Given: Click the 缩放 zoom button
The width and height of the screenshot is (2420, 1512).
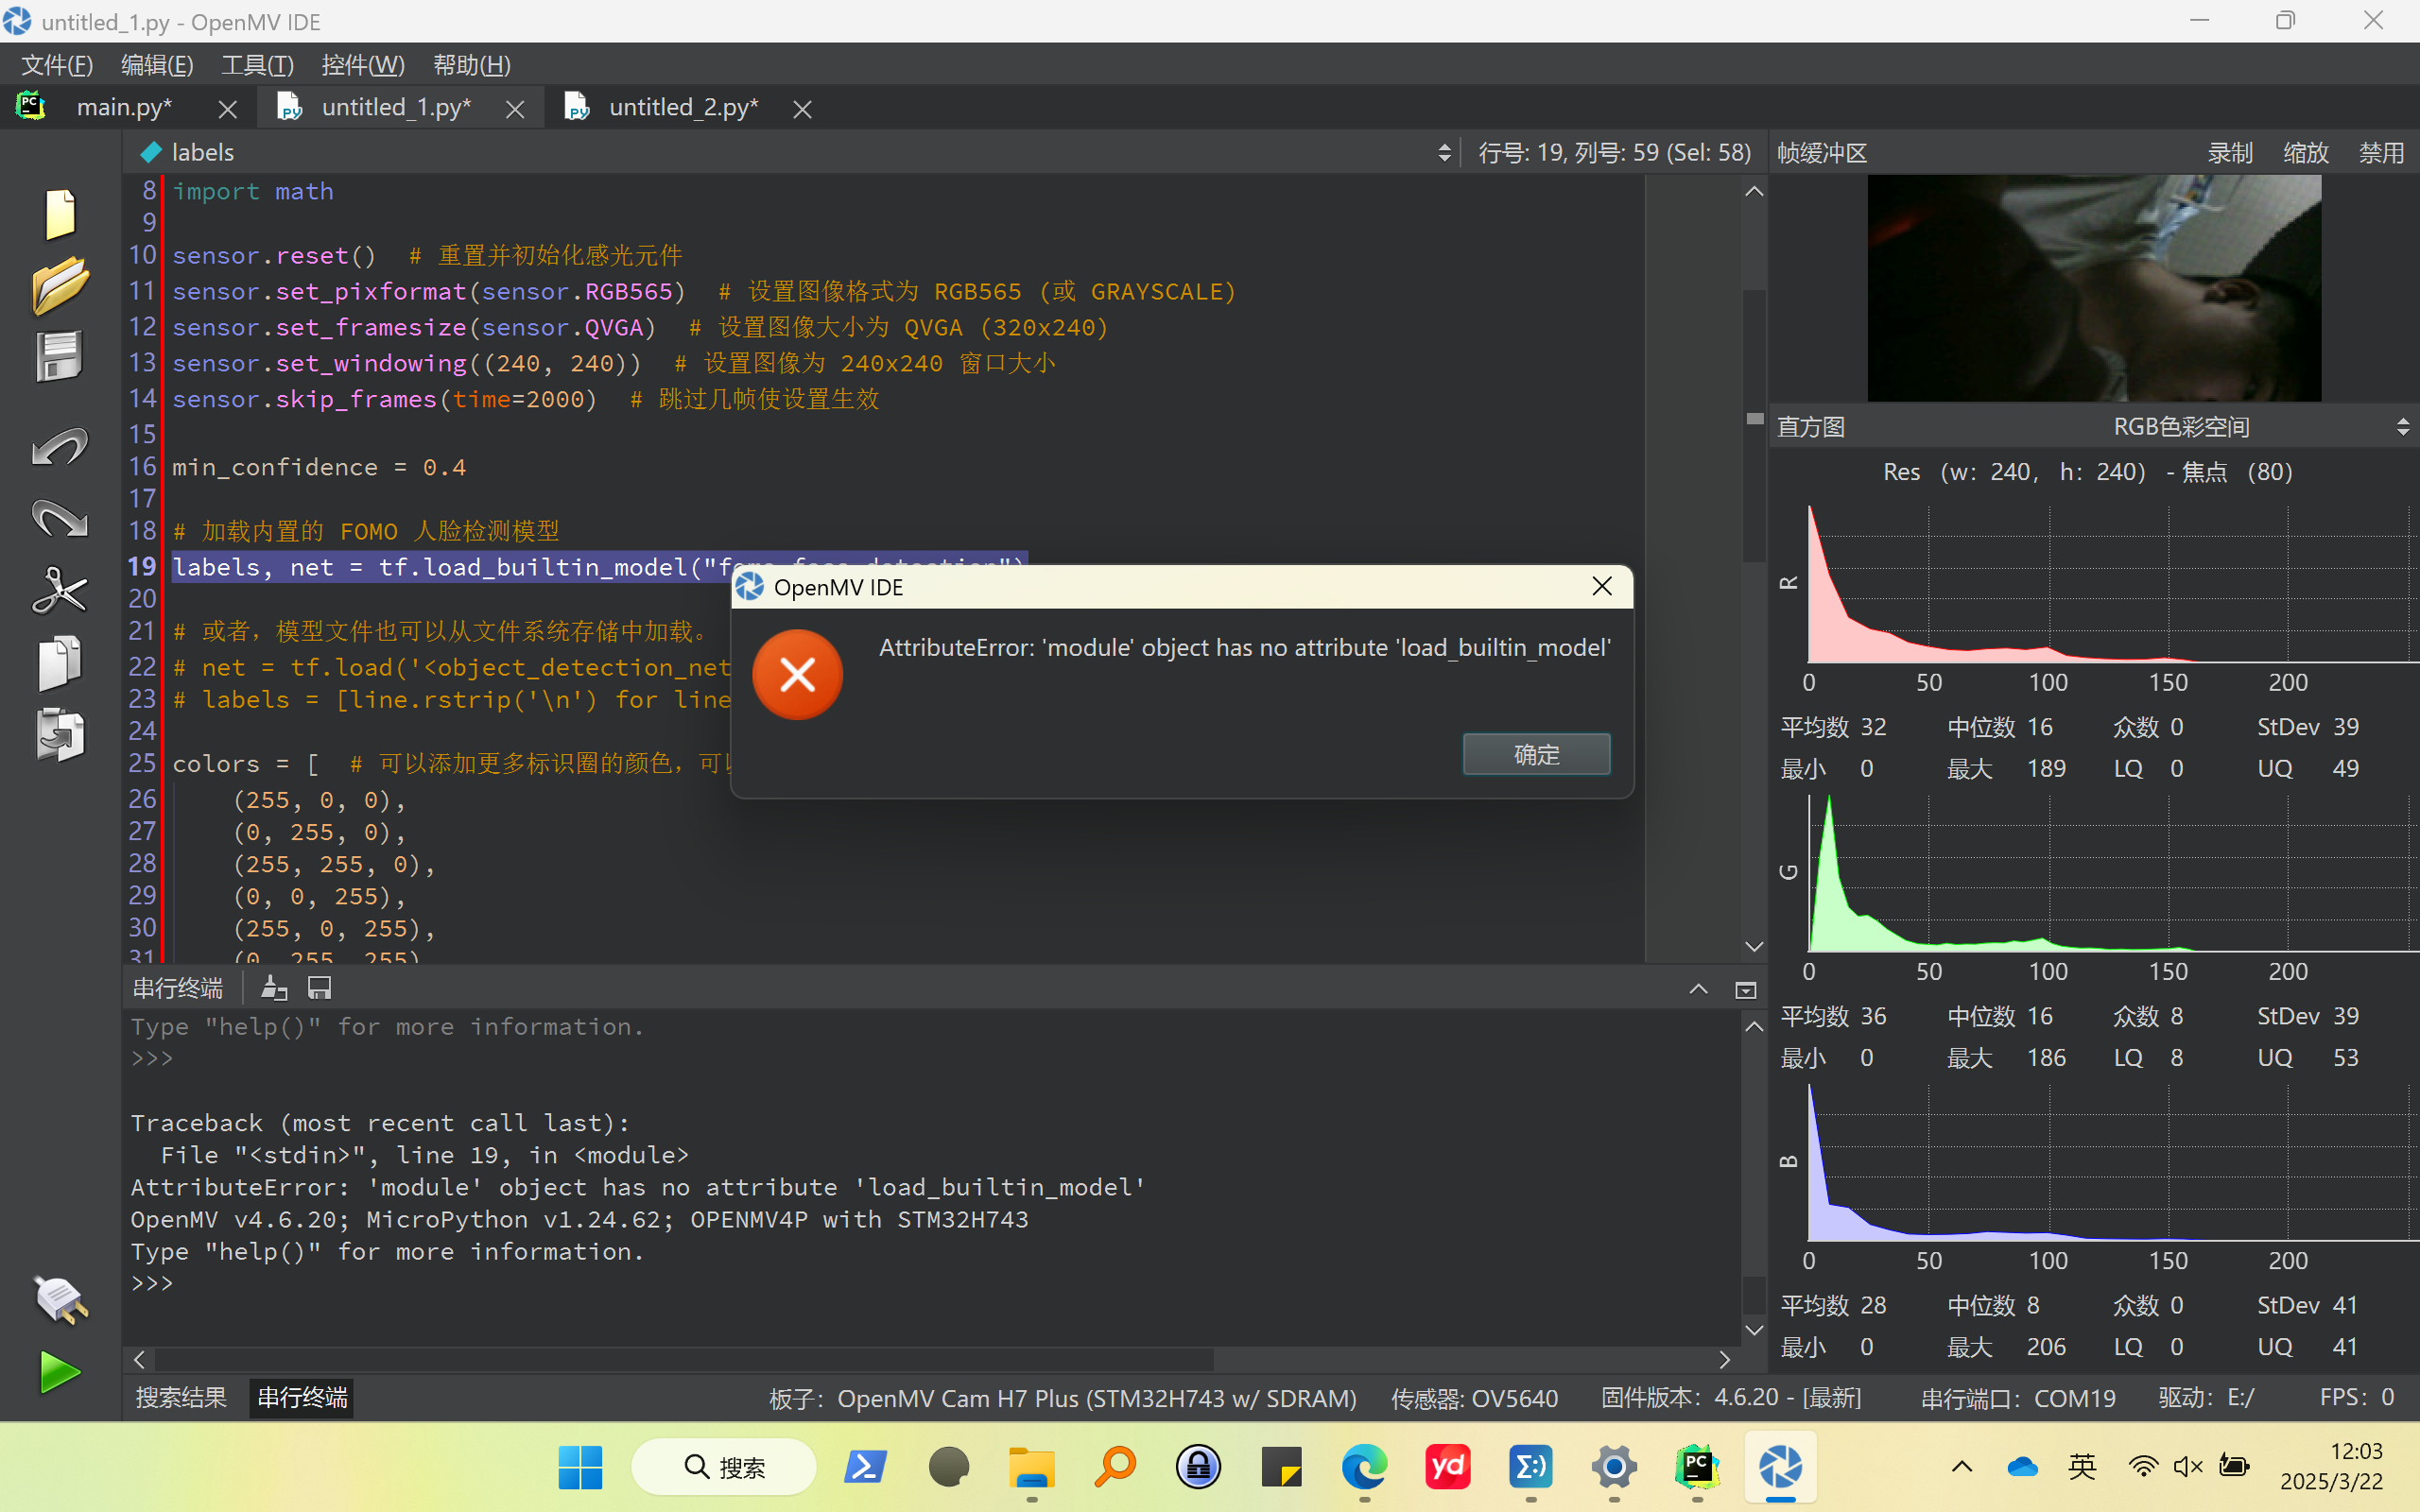Looking at the screenshot, I should [2306, 153].
